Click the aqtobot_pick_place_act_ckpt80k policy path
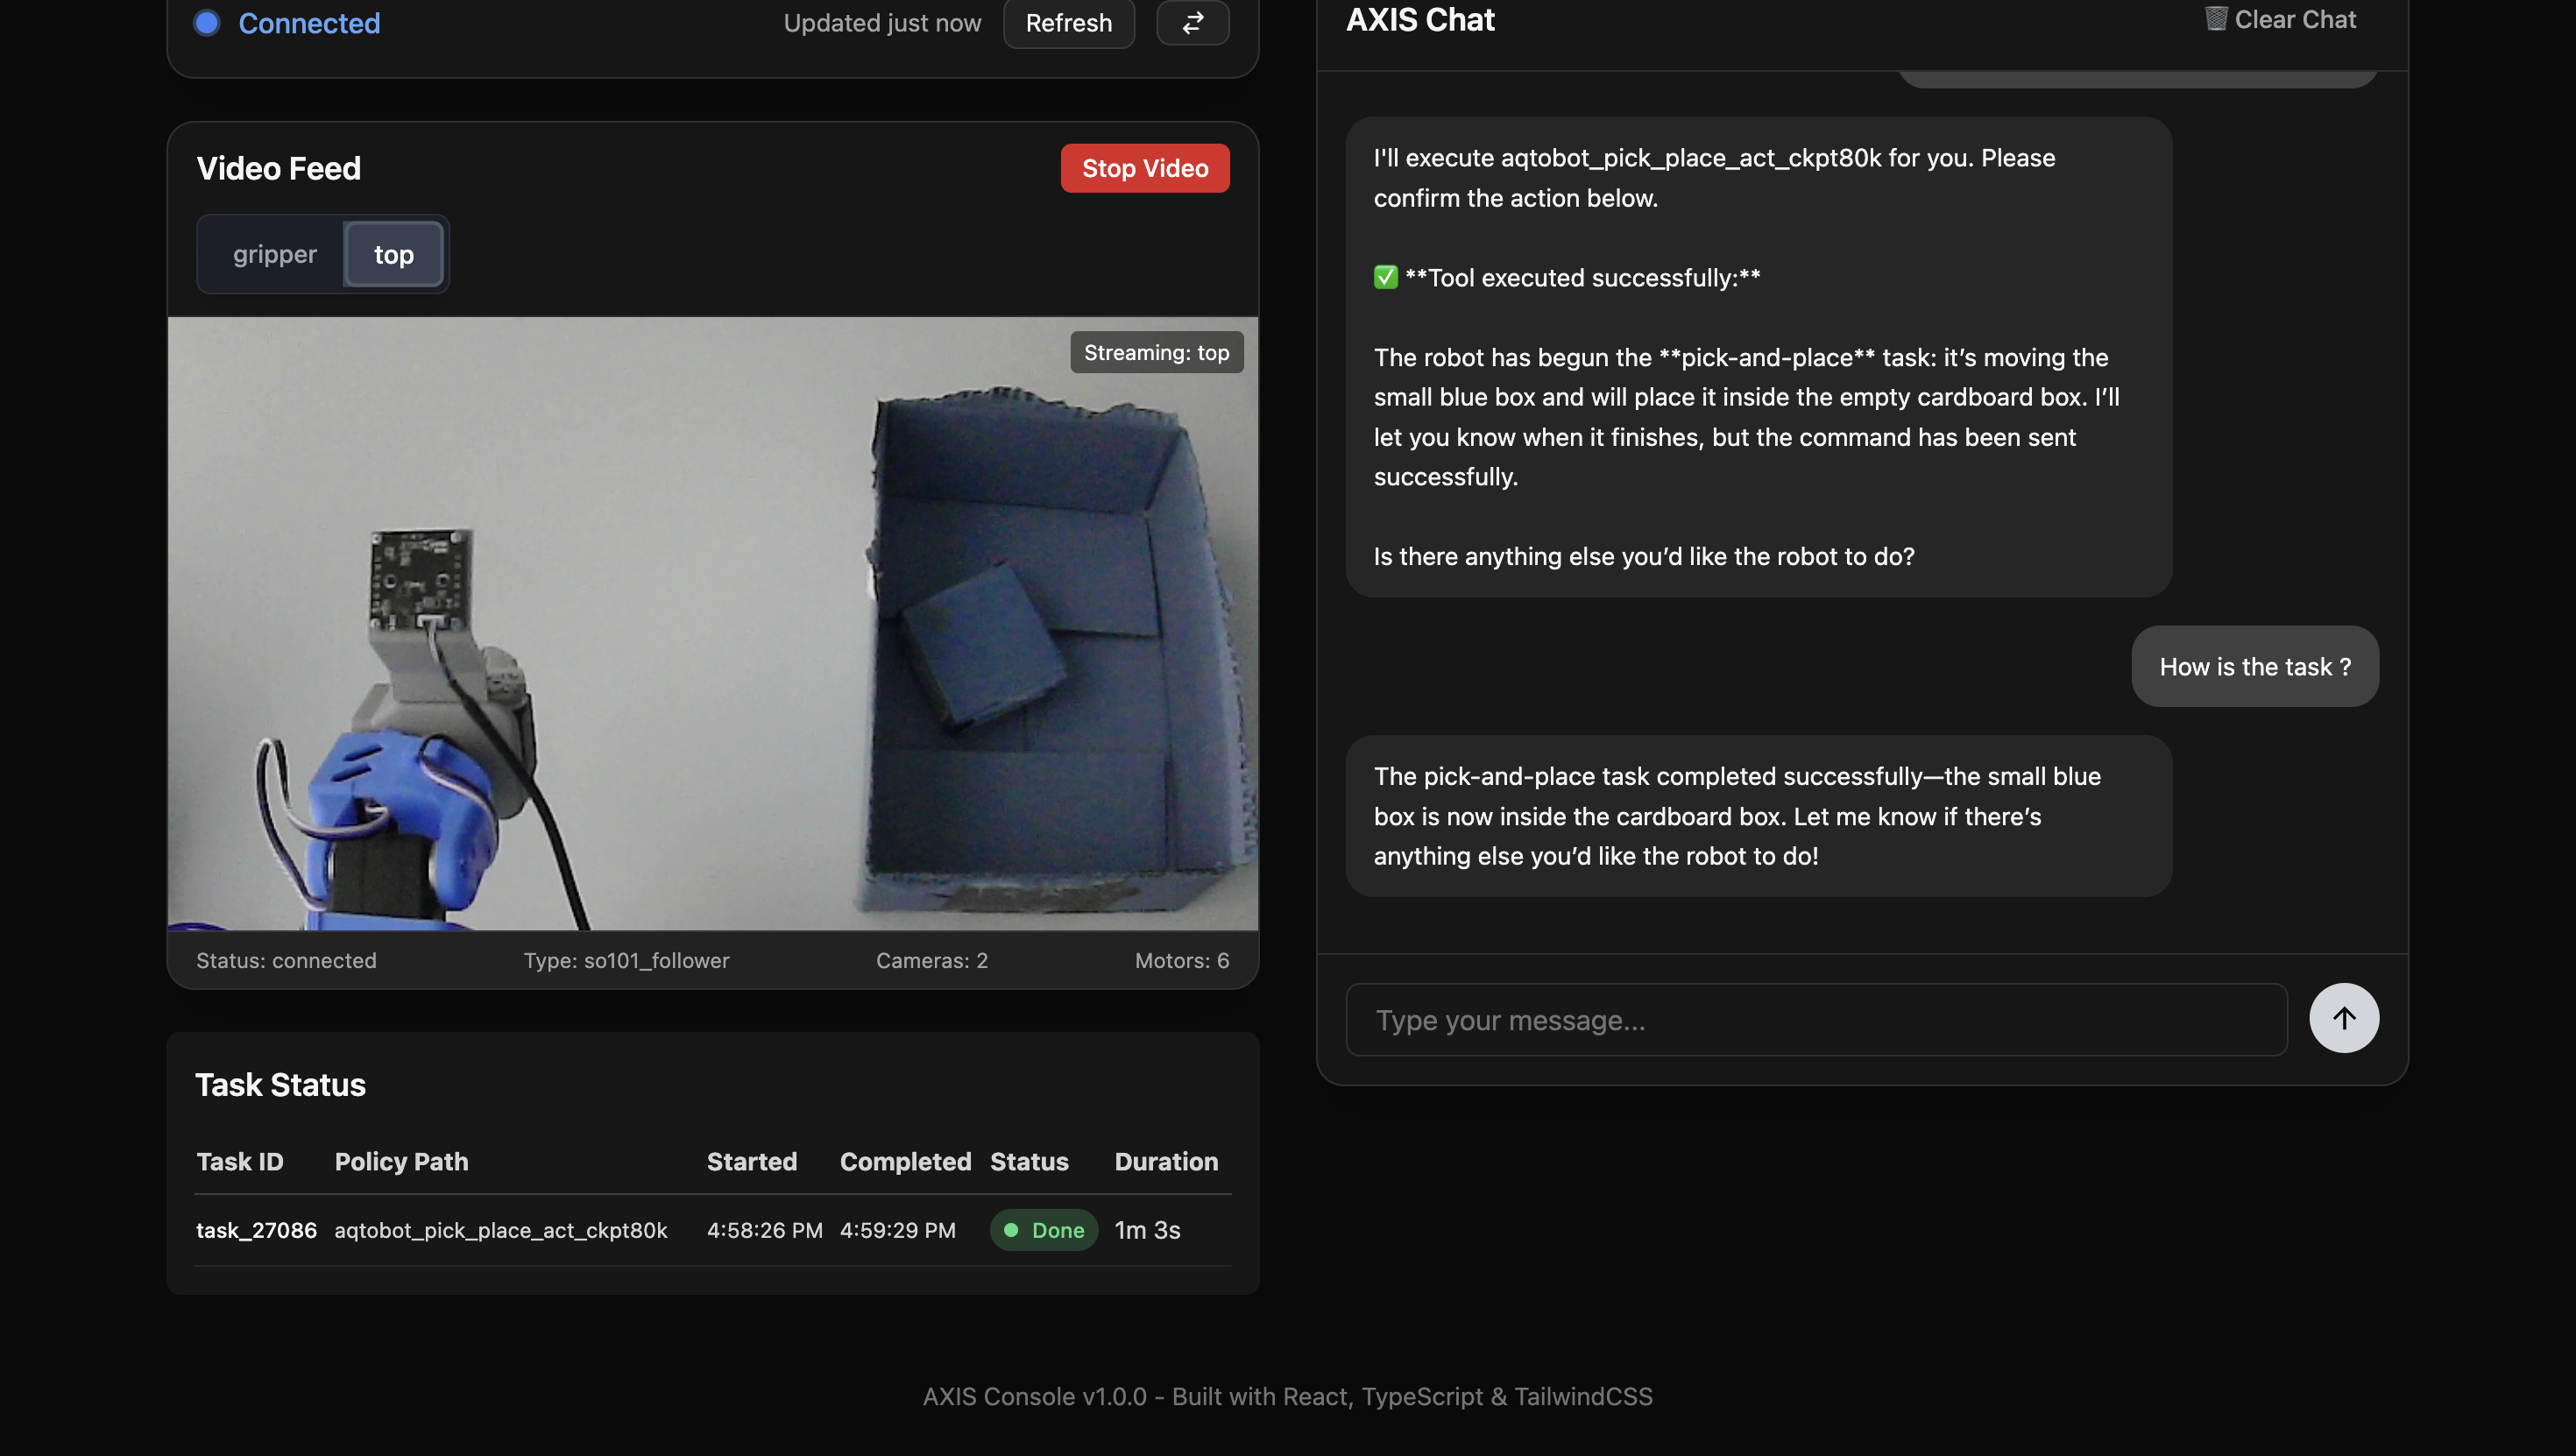Screen dimensions: 2576x1456 click(500, 1230)
